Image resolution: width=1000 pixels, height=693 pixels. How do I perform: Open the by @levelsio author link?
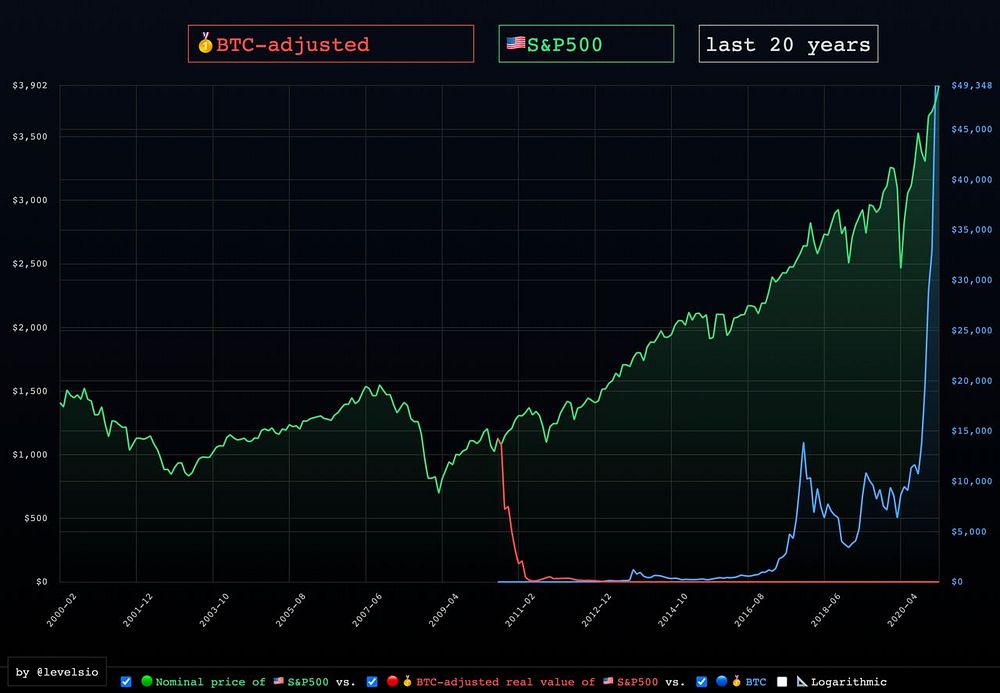(x=57, y=672)
